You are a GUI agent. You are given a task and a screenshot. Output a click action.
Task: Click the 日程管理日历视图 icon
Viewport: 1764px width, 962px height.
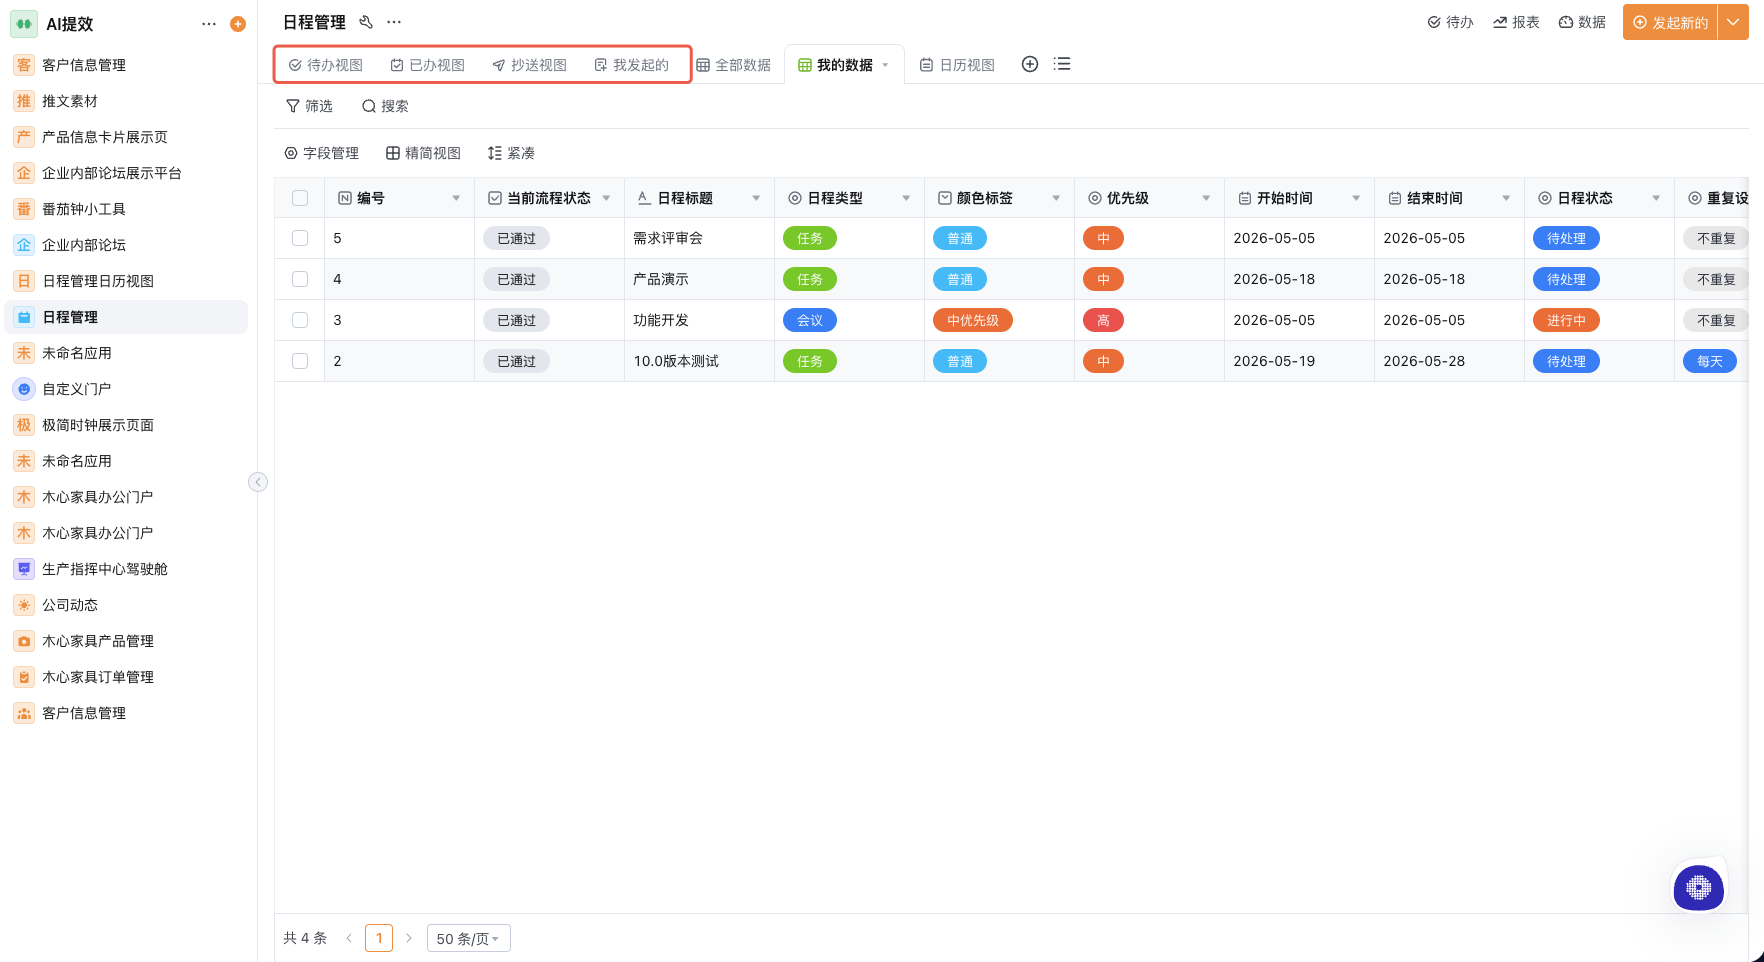tap(24, 281)
